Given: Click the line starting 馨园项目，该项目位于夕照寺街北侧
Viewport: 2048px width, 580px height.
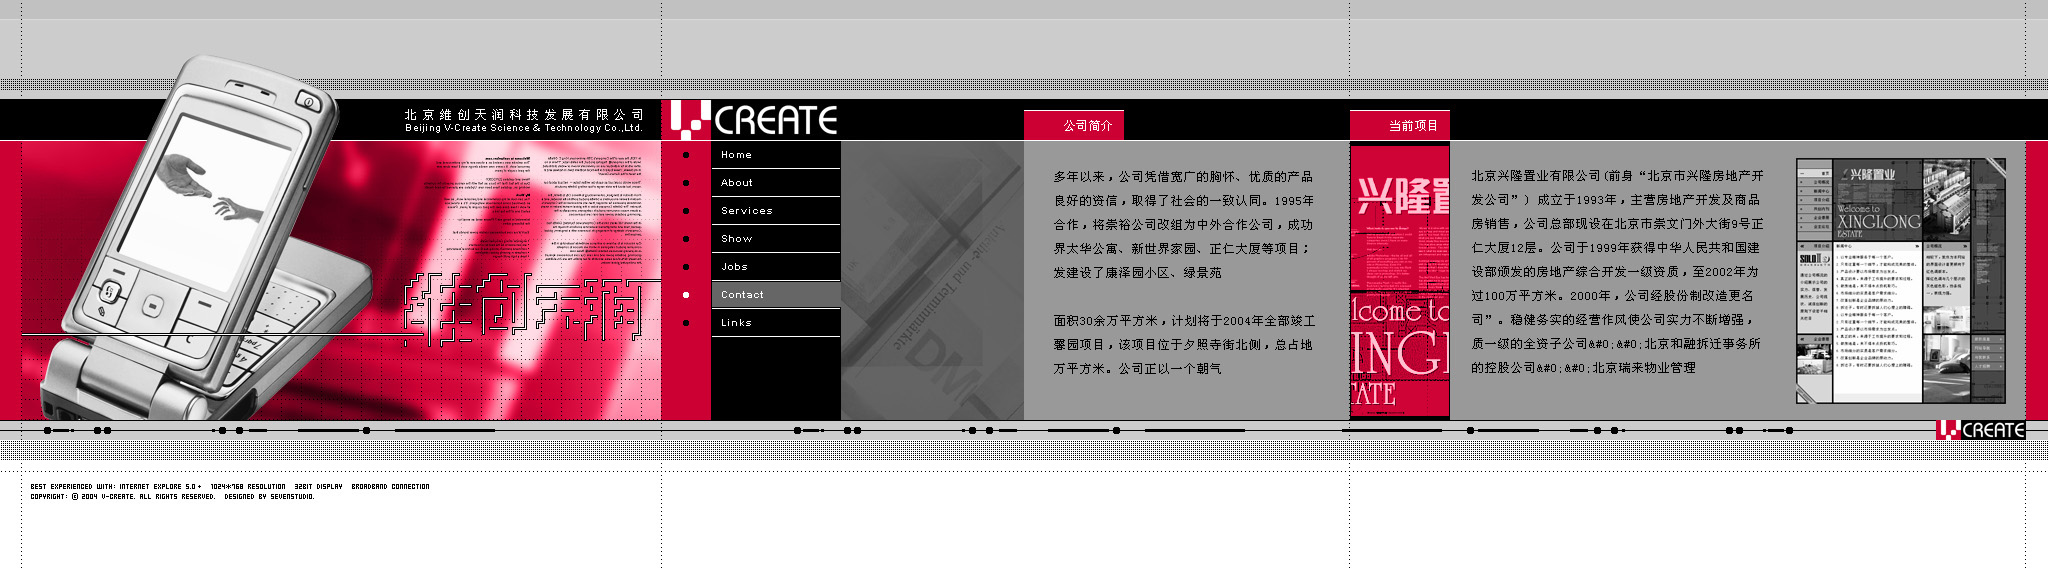Looking at the screenshot, I should click(x=1183, y=345).
